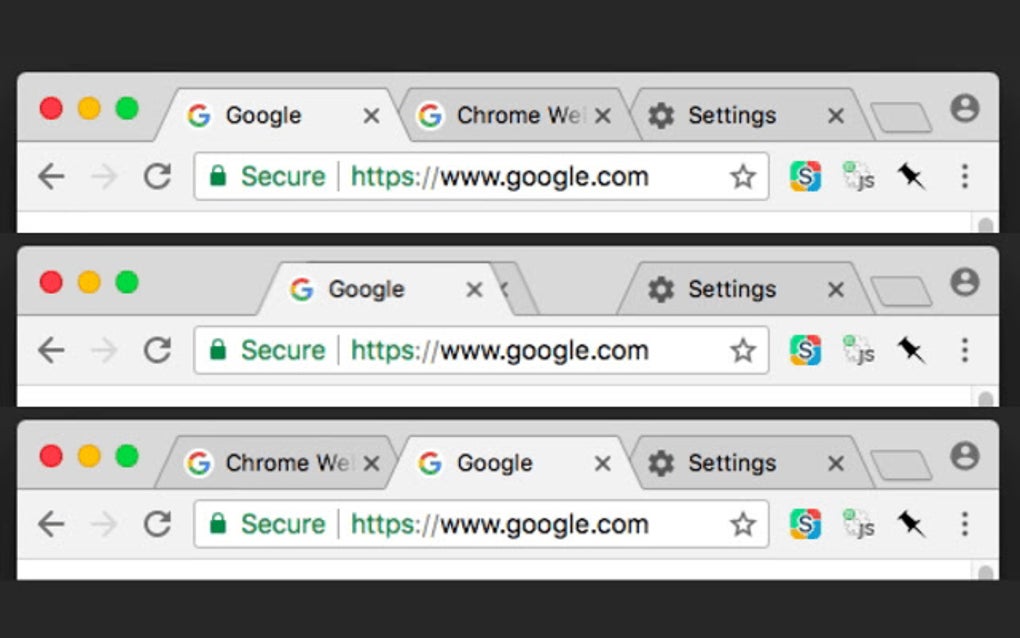This screenshot has height=638, width=1020.
Task: Click inside the address bar URL field
Action: (x=500, y=176)
